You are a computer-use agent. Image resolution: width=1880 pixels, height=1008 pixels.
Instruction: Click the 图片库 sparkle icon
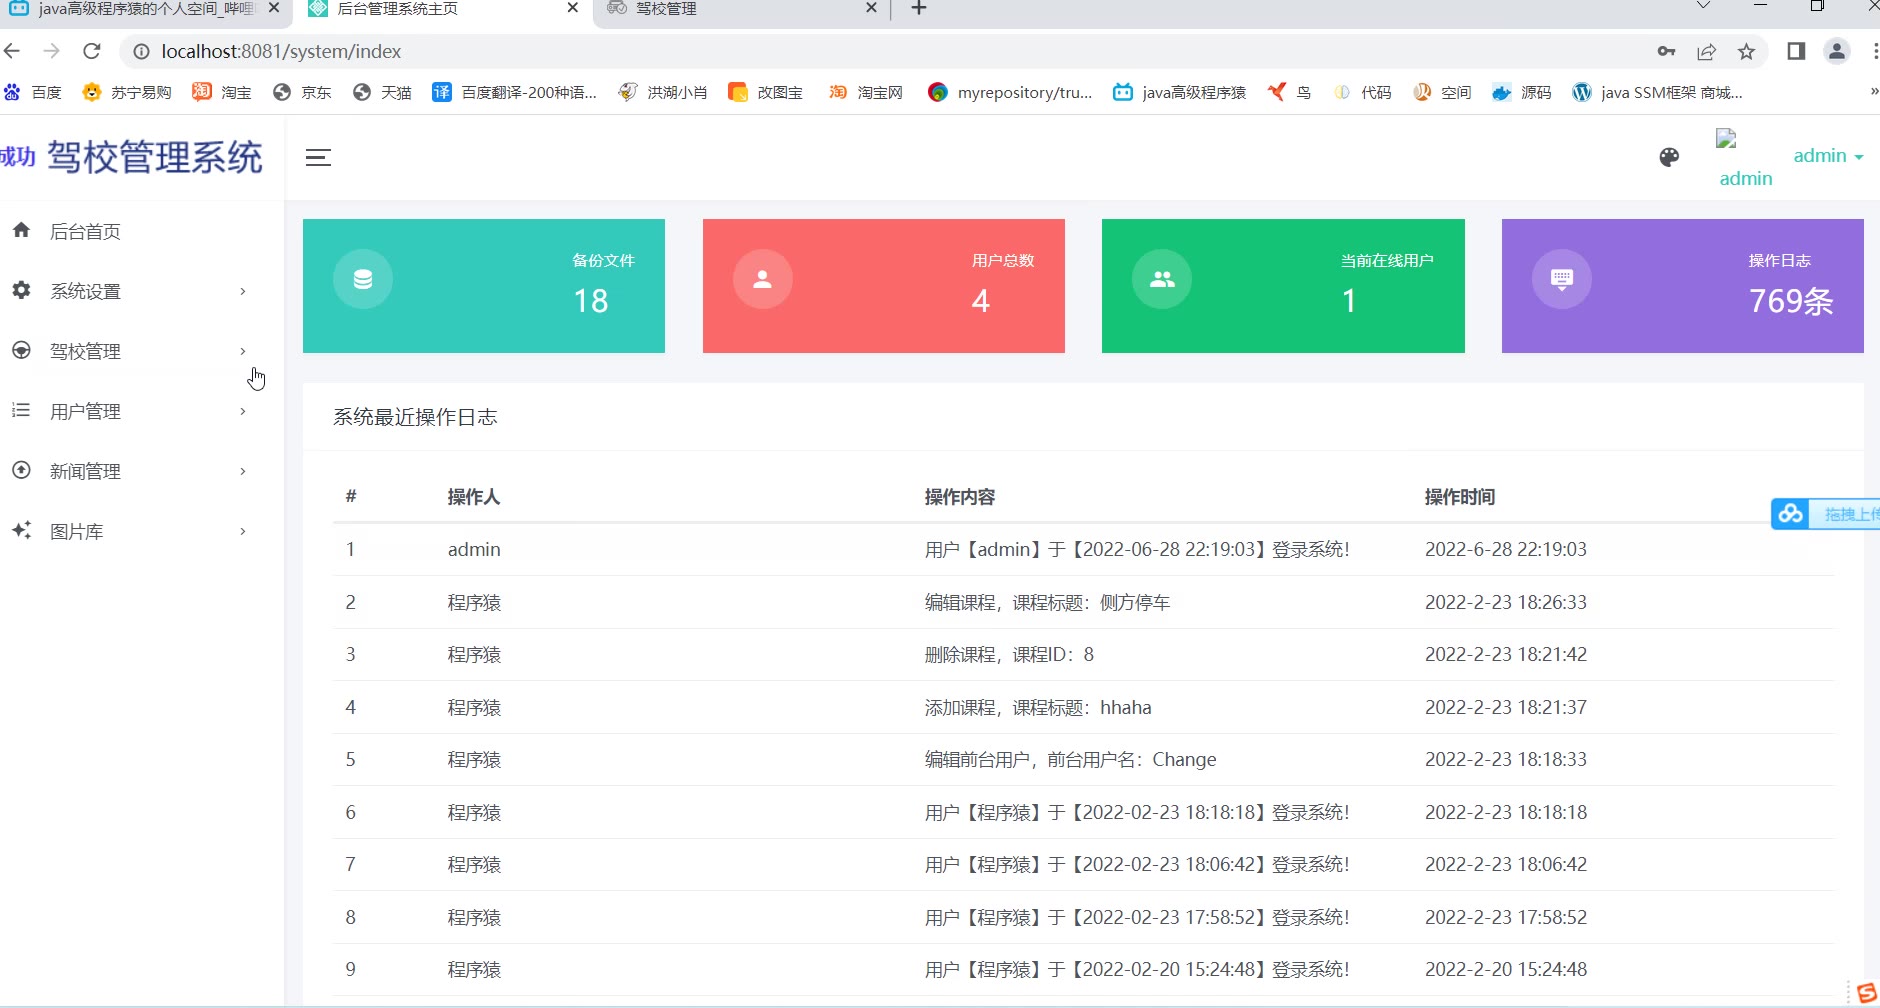pyautogui.click(x=21, y=530)
